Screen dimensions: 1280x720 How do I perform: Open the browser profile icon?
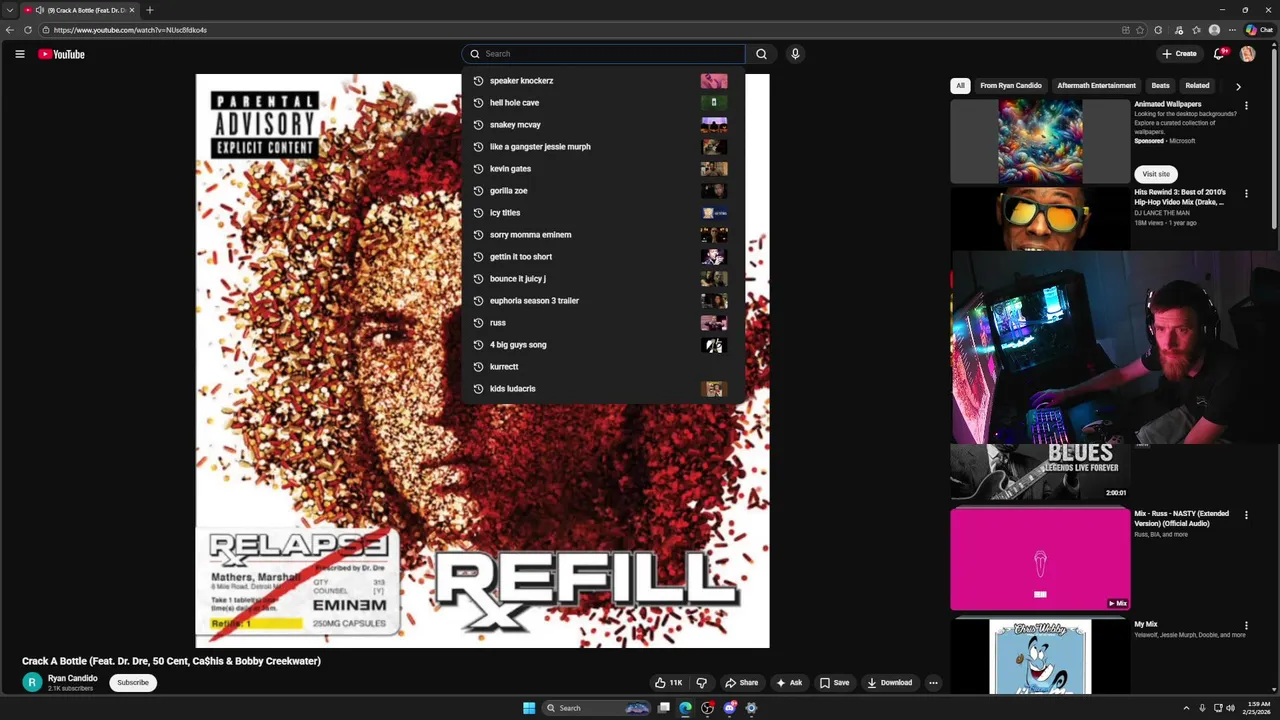click(1214, 30)
